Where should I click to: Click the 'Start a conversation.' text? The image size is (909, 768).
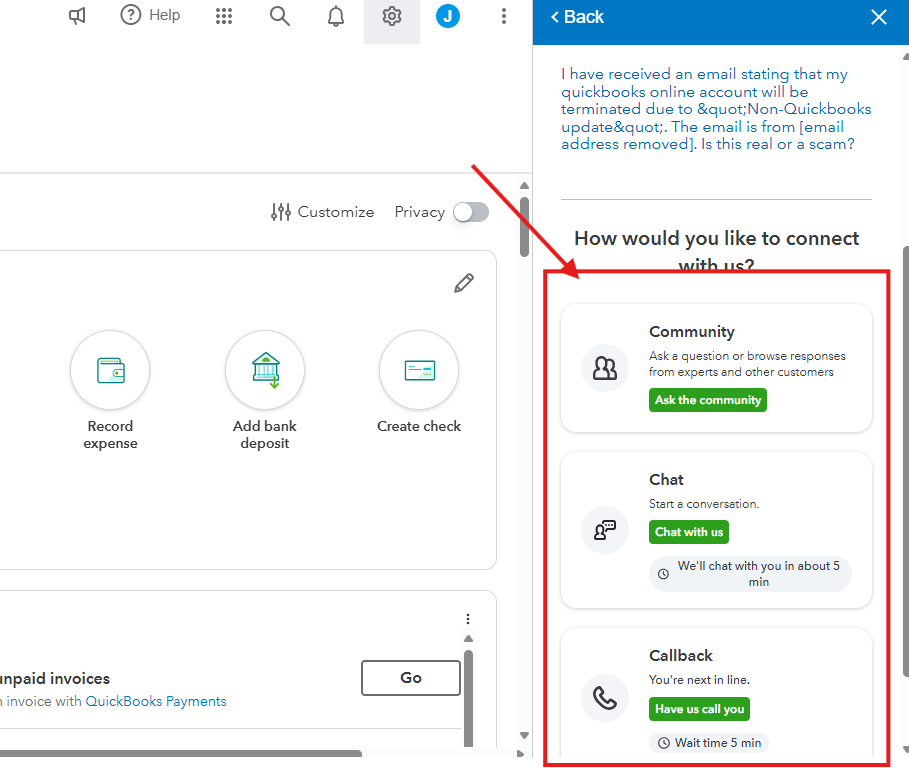click(704, 504)
